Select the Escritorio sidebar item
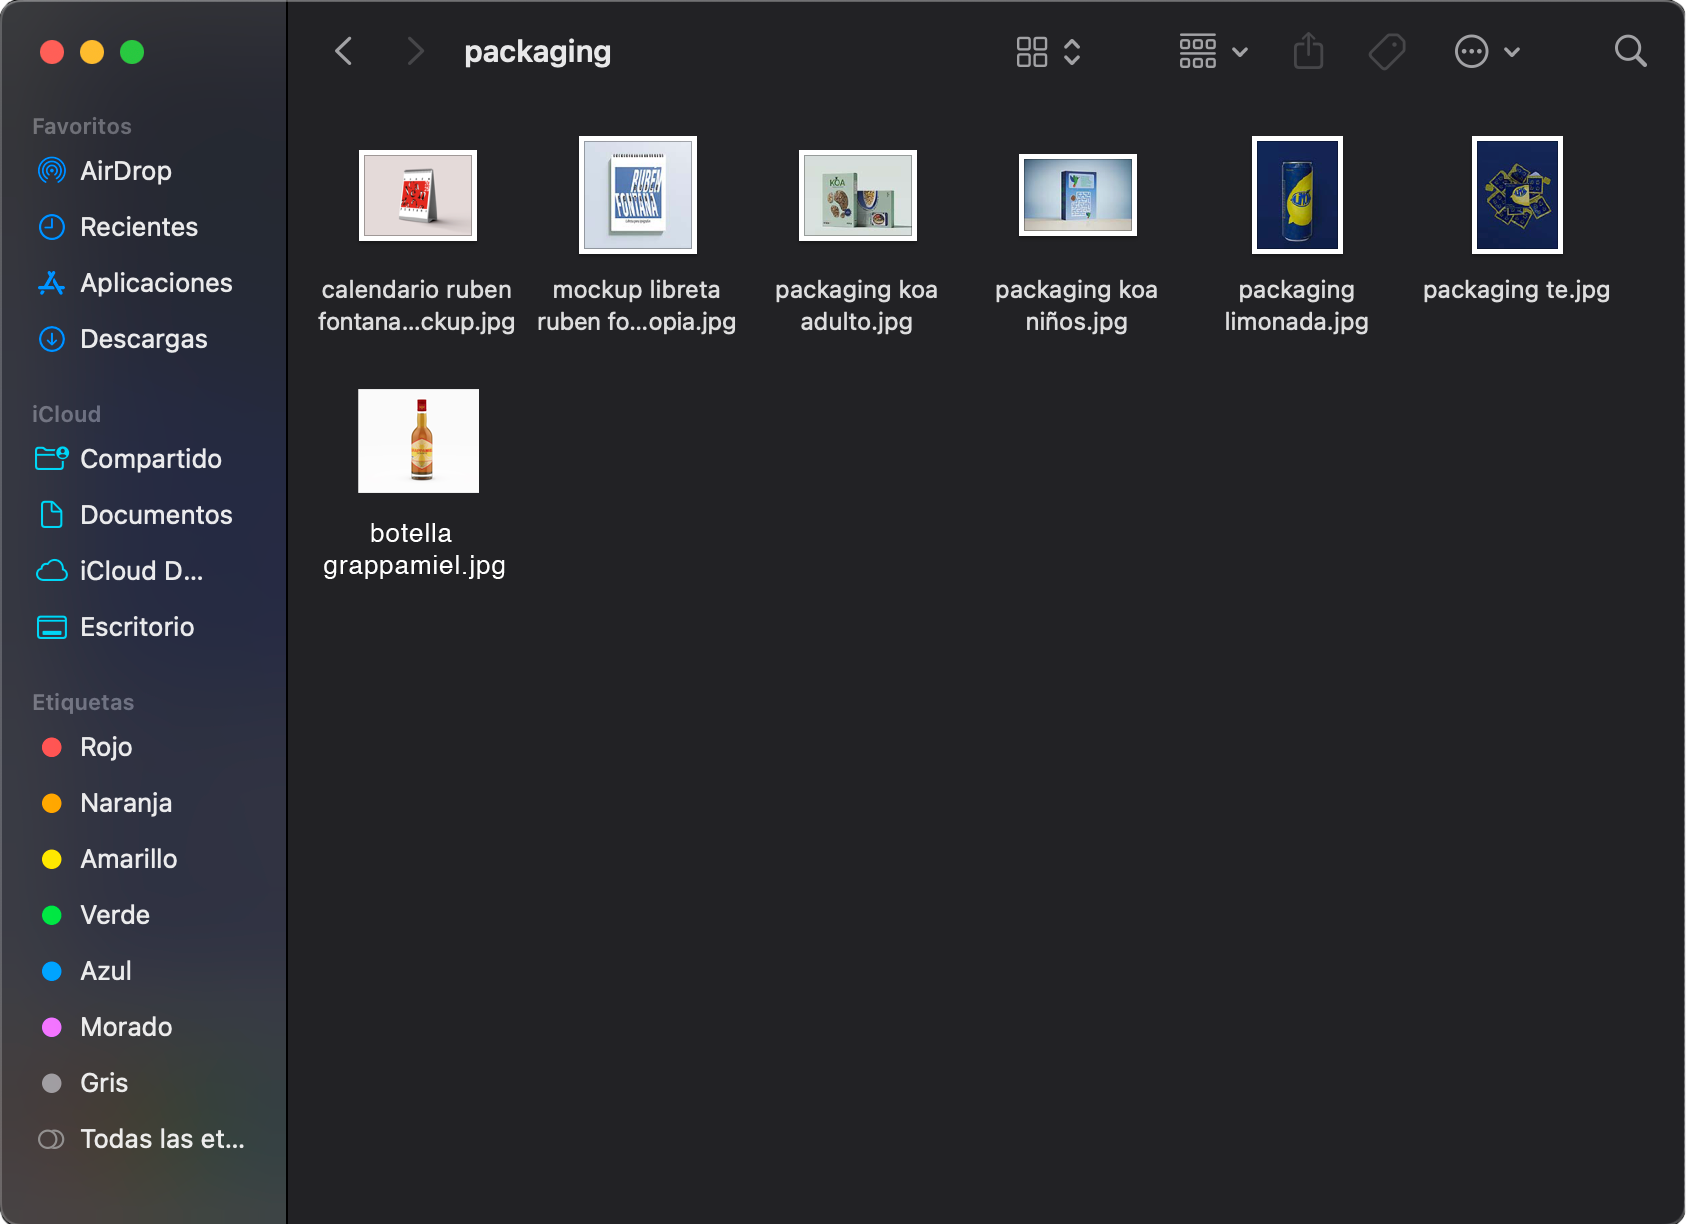 point(137,627)
